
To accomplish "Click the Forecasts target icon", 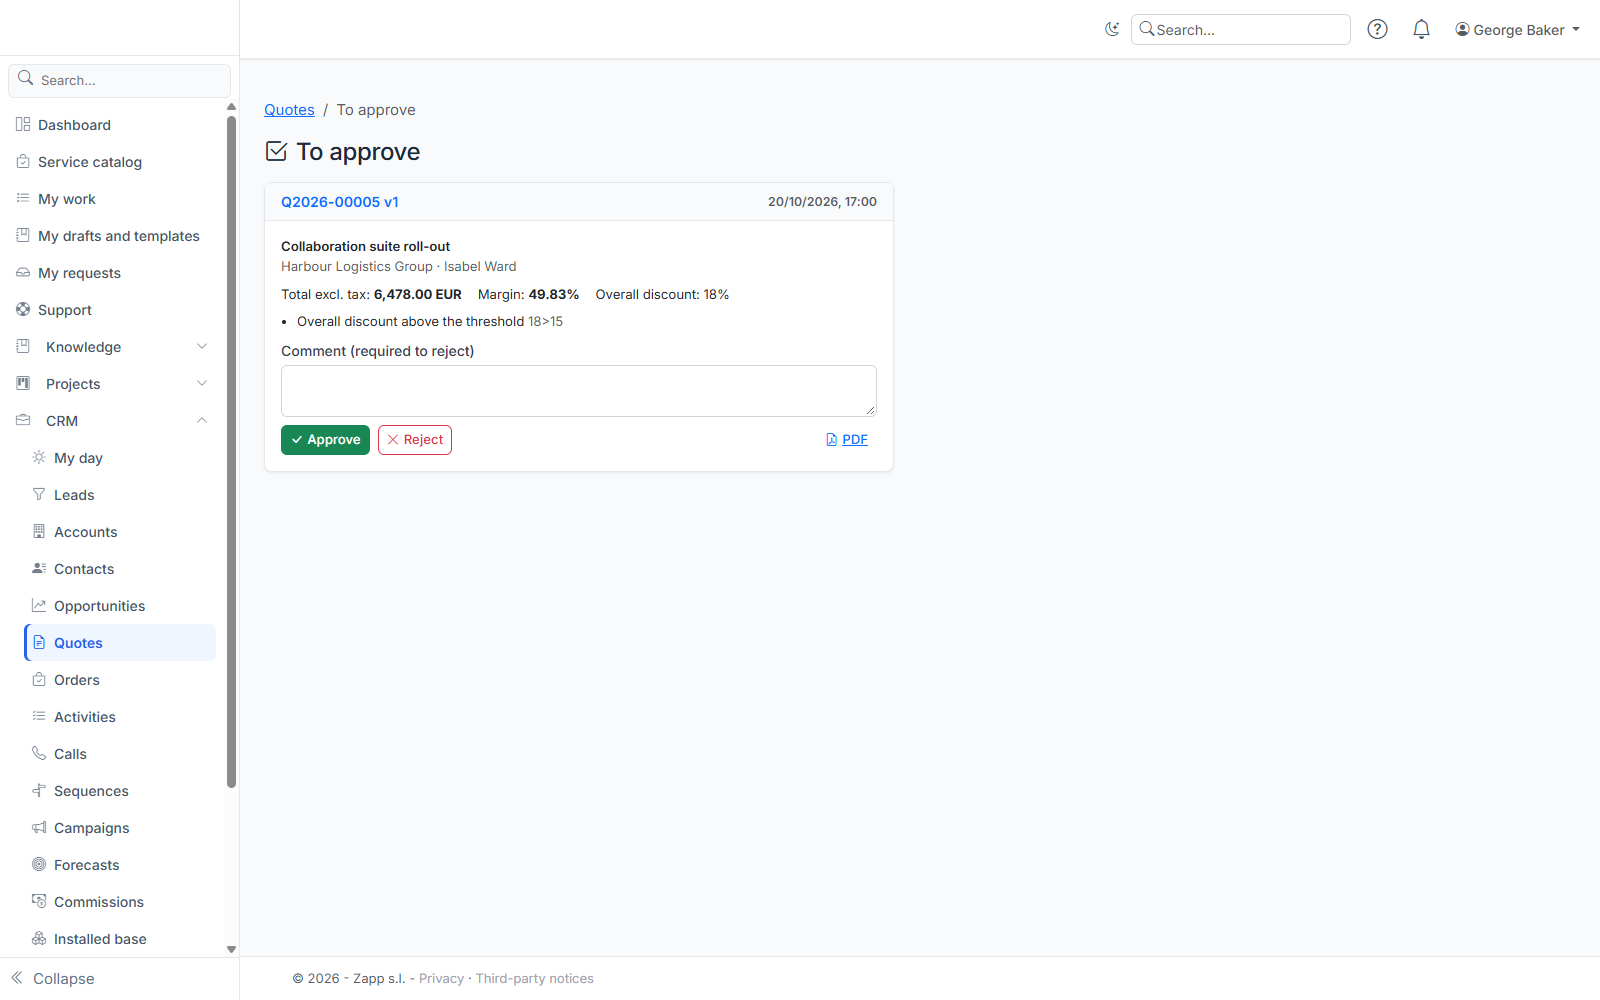I will coord(39,865).
